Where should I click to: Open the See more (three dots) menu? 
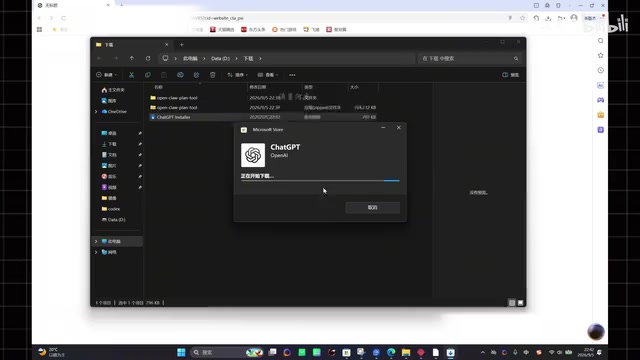pyautogui.click(x=292, y=75)
